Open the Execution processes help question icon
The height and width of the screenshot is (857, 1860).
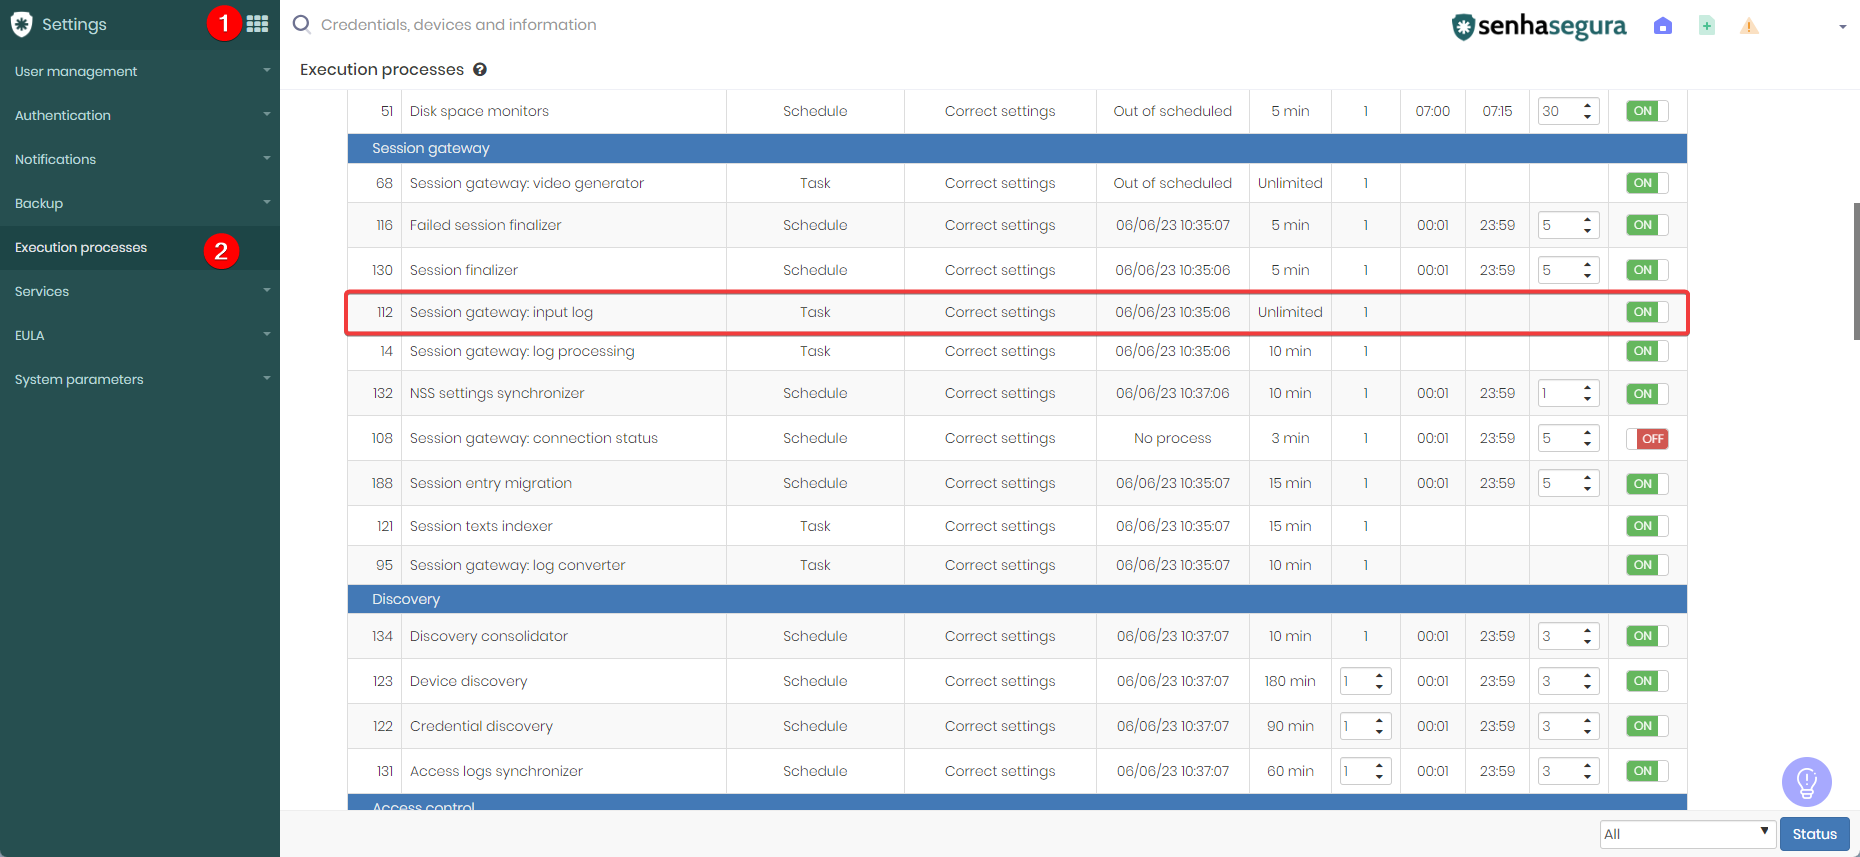[x=480, y=69]
